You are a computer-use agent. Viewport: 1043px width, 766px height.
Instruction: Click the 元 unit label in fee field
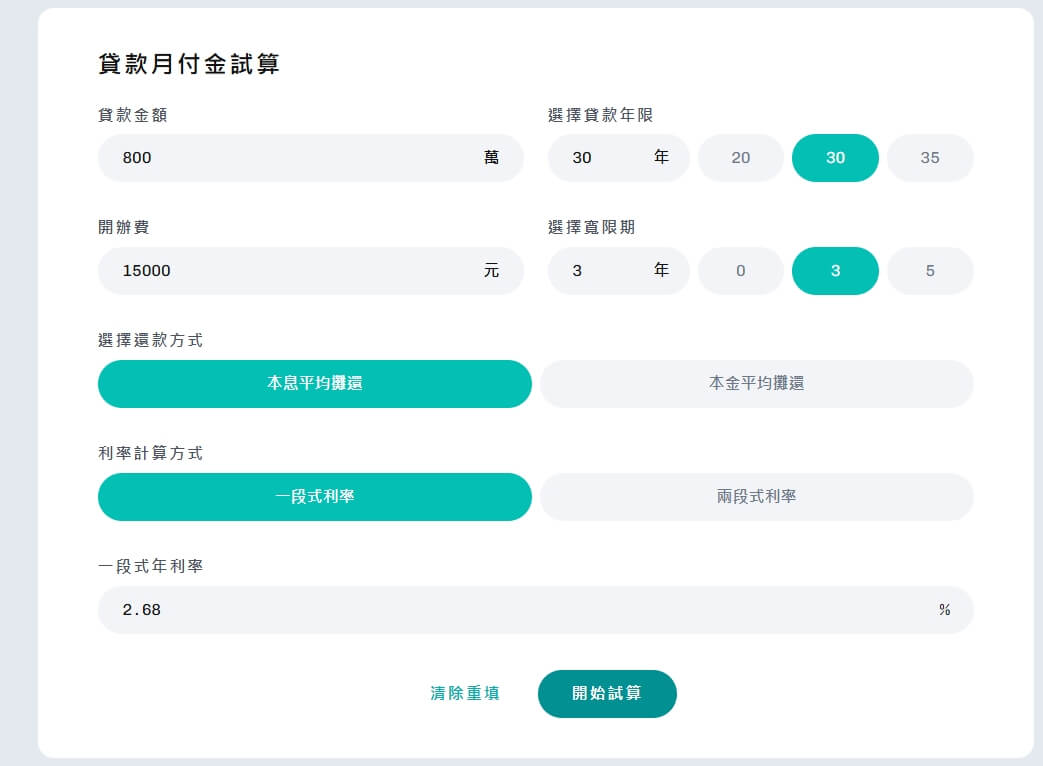click(x=490, y=270)
